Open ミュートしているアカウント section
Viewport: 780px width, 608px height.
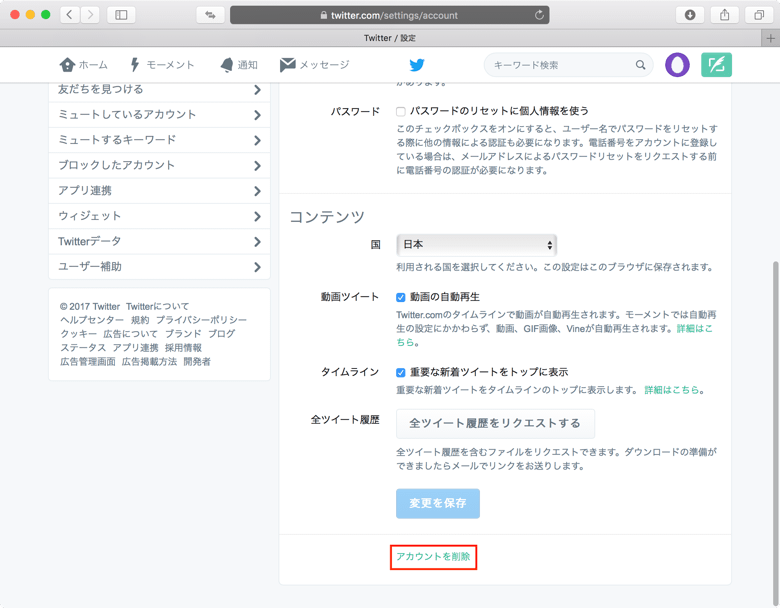[159, 115]
